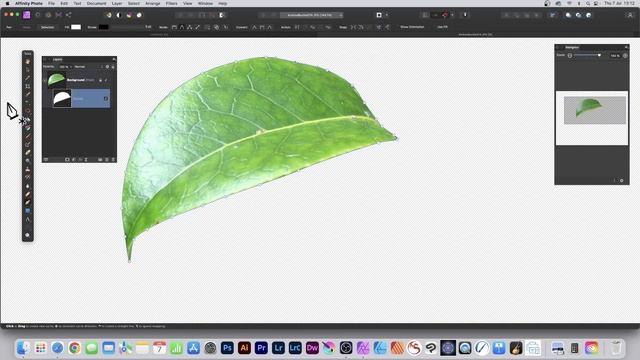The height and width of the screenshot is (360, 640).
Task: Select the View hand tool
Action: click(28, 62)
